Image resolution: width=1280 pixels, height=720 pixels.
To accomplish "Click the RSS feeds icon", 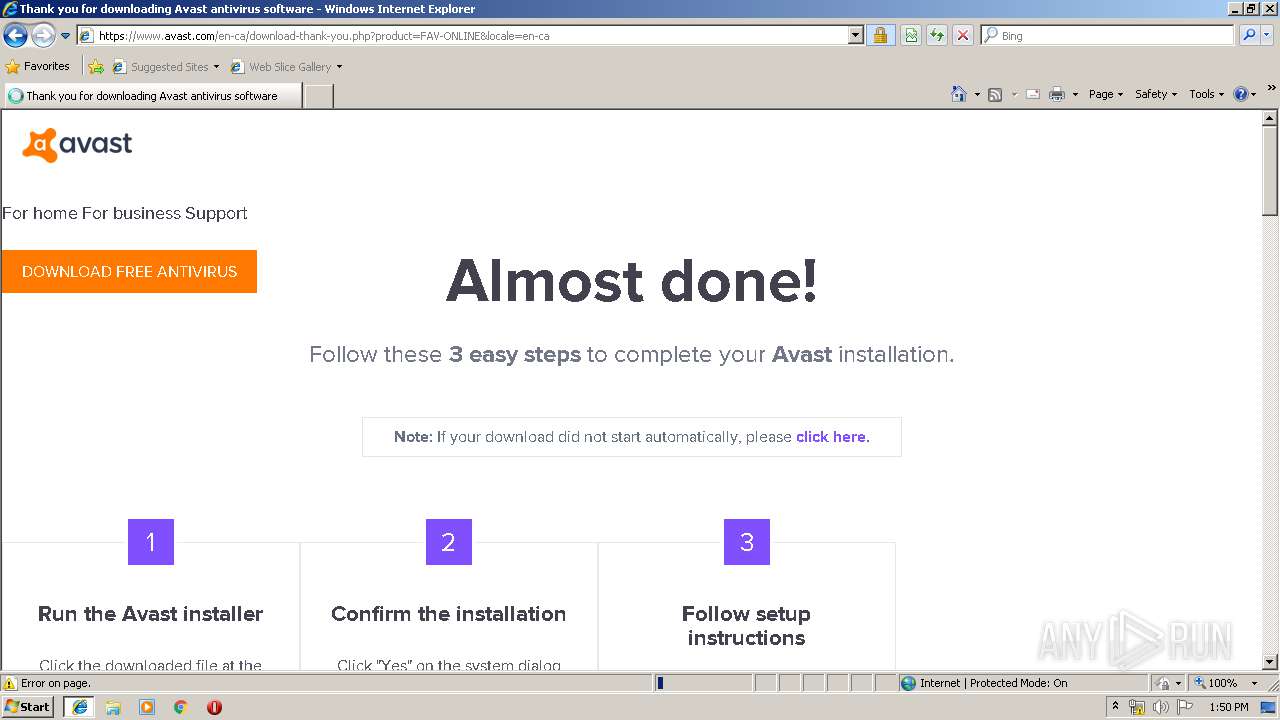I will coord(995,94).
